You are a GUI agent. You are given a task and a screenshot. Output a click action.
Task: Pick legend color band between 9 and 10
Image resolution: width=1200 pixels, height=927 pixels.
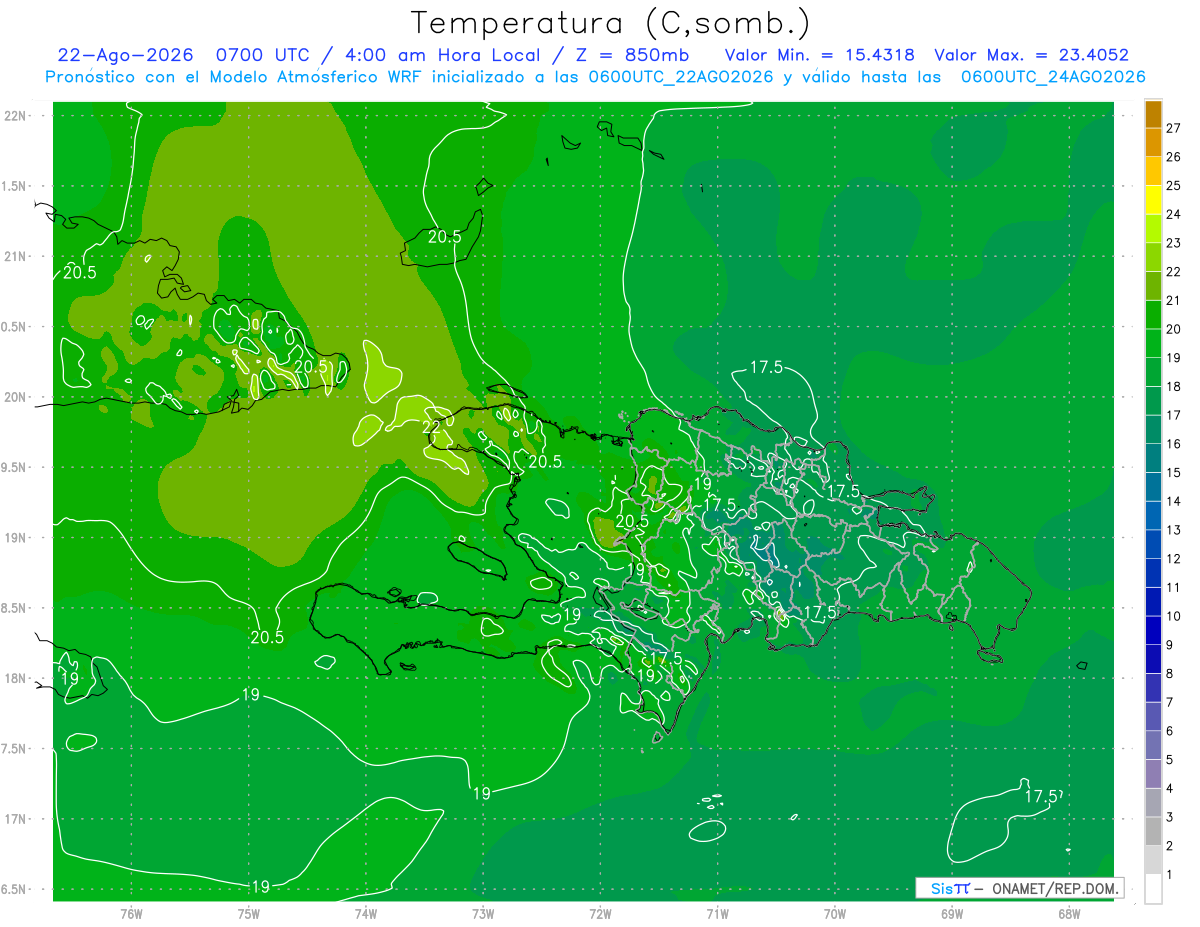pyautogui.click(x=1154, y=630)
